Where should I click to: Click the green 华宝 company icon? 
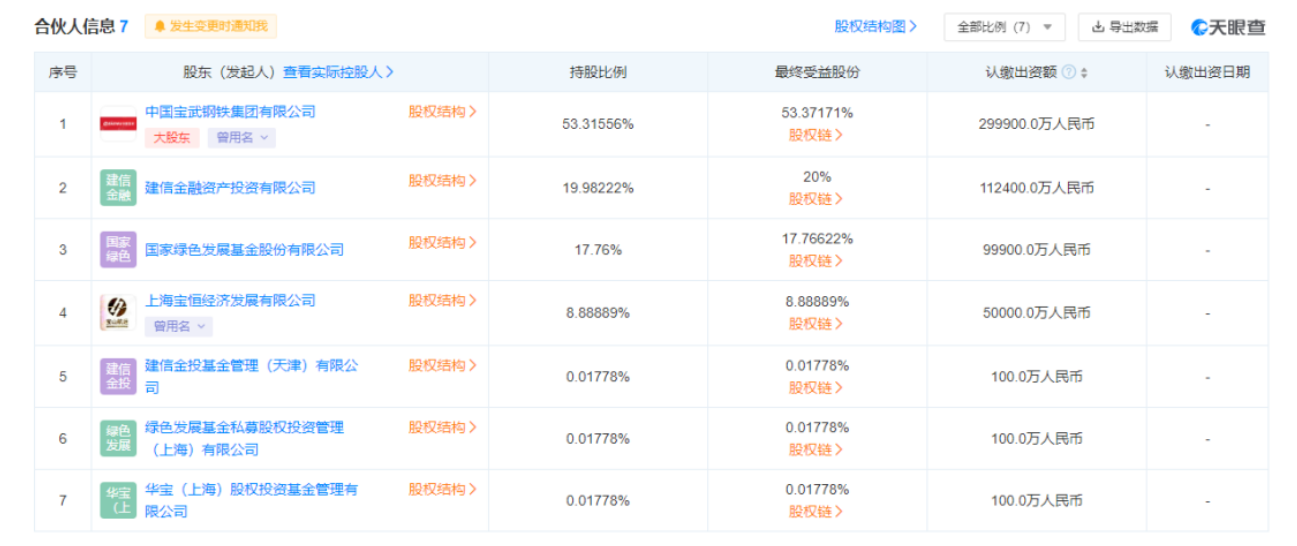pos(118,500)
